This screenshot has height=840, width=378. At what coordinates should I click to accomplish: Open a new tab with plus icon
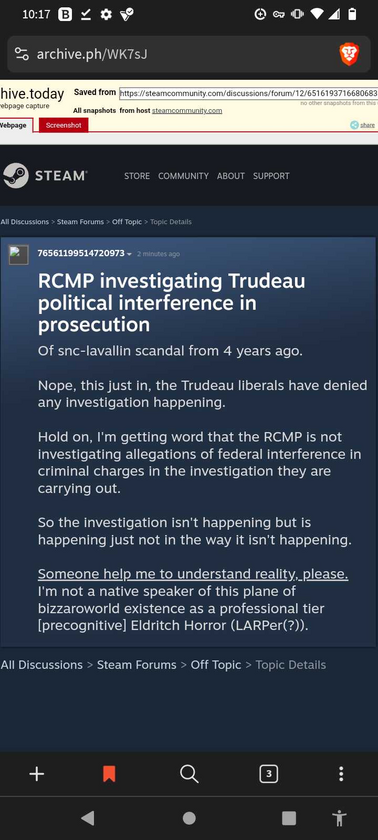point(36,774)
